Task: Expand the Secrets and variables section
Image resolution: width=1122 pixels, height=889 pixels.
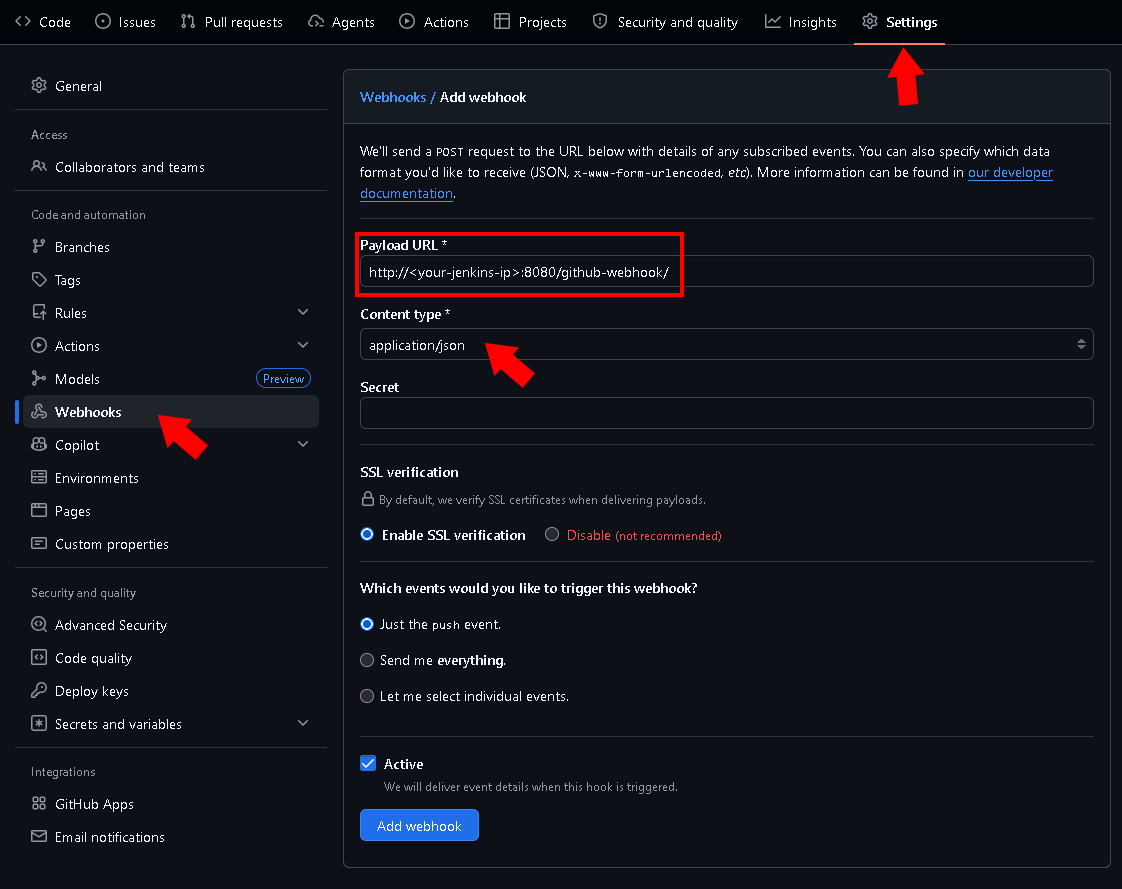Action: (x=303, y=724)
